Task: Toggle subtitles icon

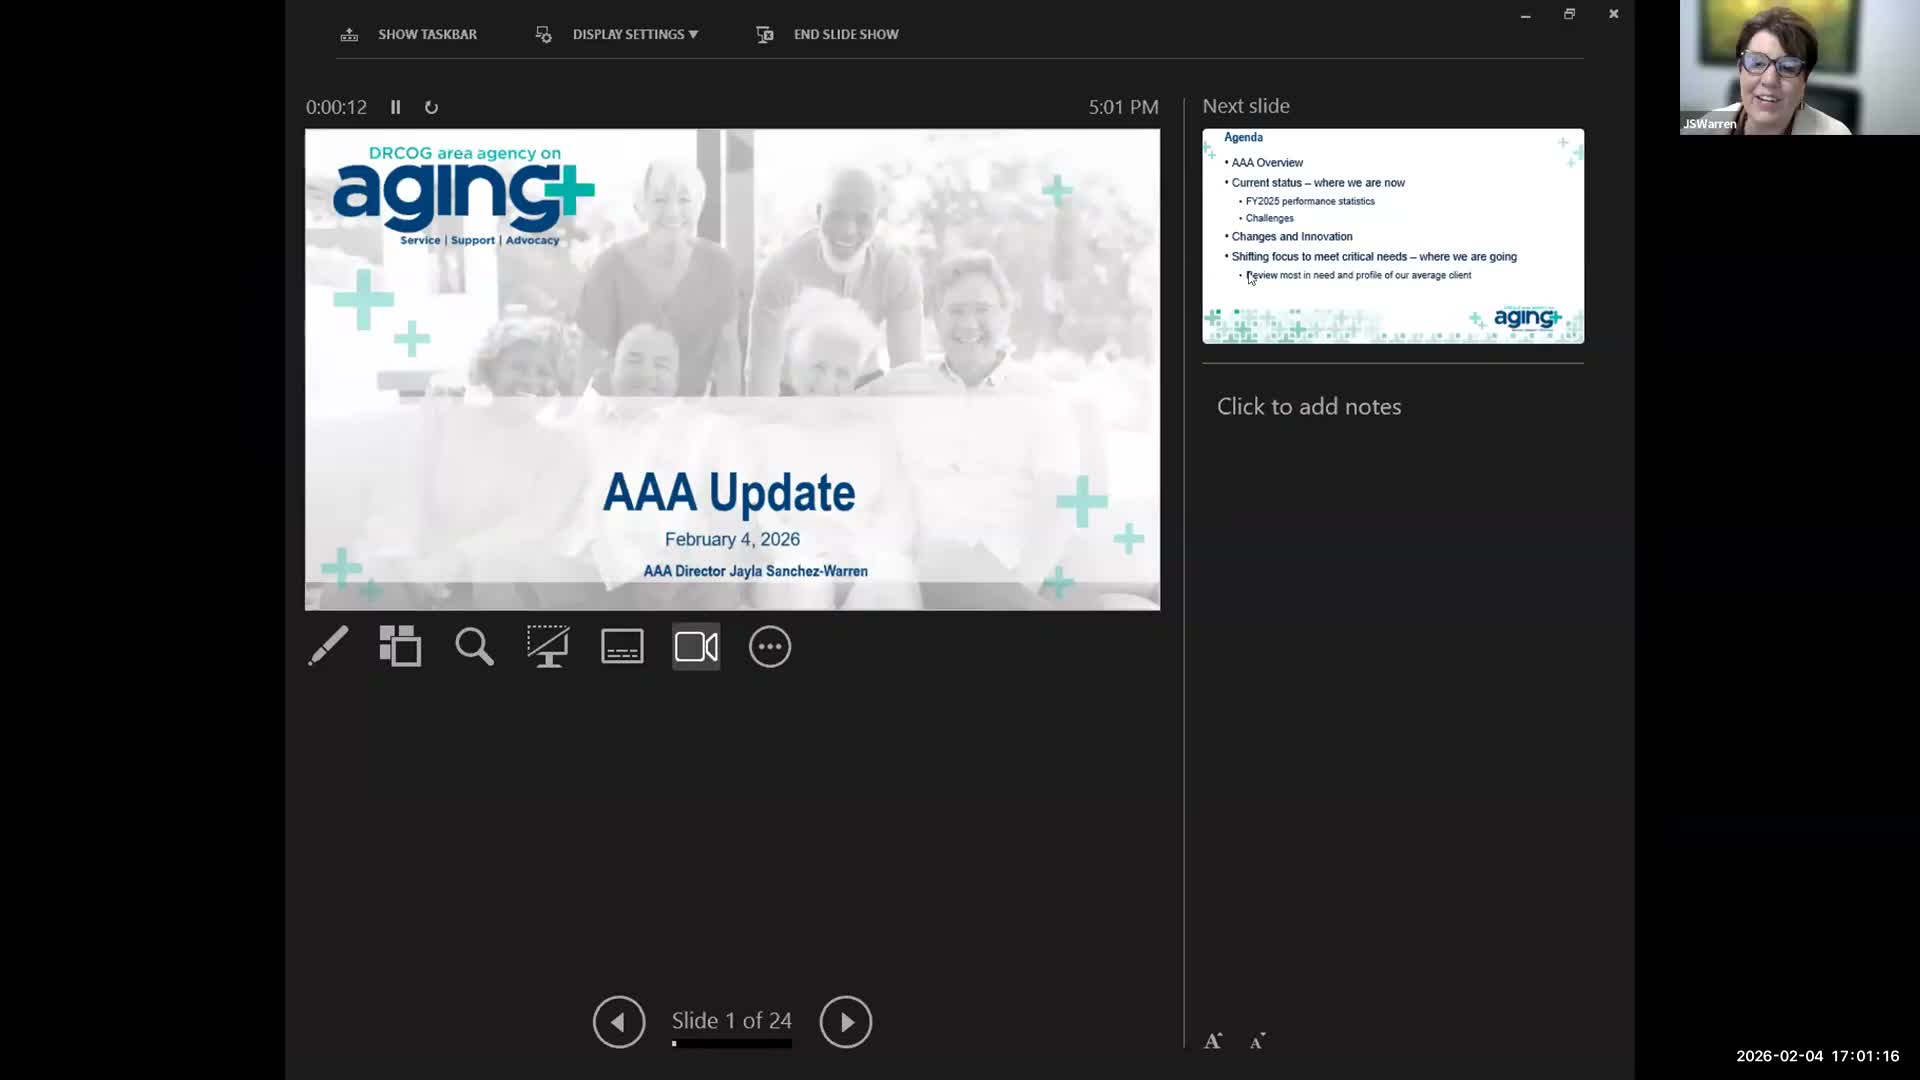Action: point(622,646)
